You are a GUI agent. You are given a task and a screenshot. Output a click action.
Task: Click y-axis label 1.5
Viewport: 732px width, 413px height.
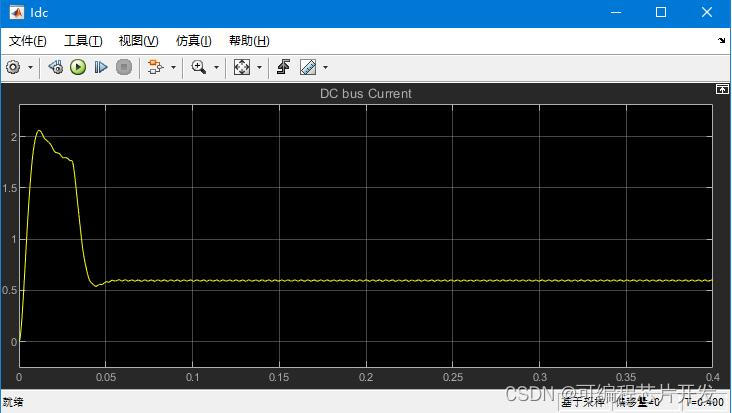click(x=10, y=188)
